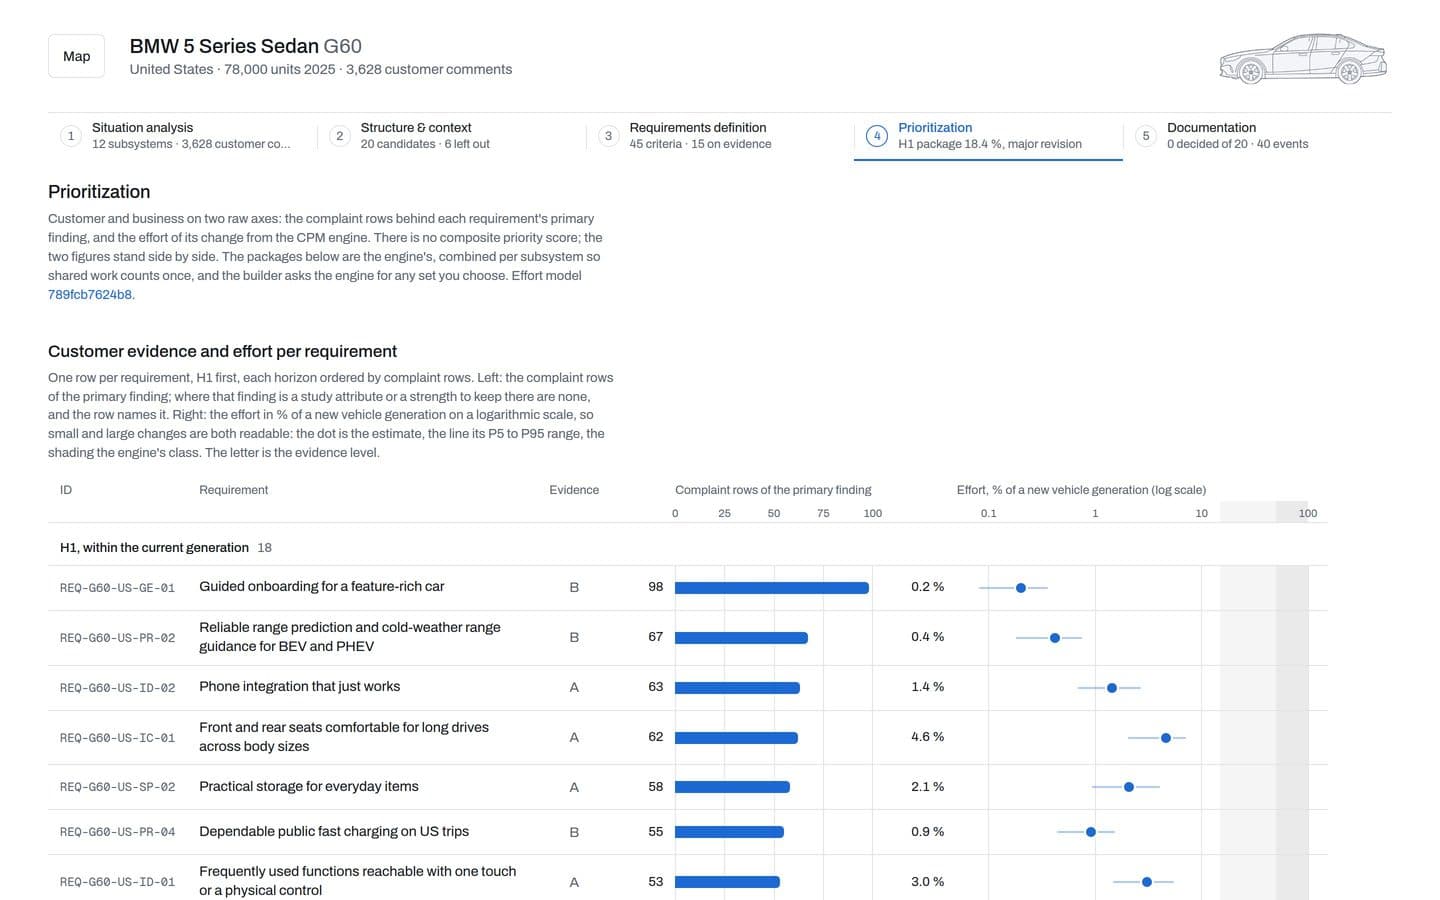Image resolution: width=1440 pixels, height=900 pixels.
Task: Click 'Dependable public fast charging on US trips'
Action: [333, 832]
